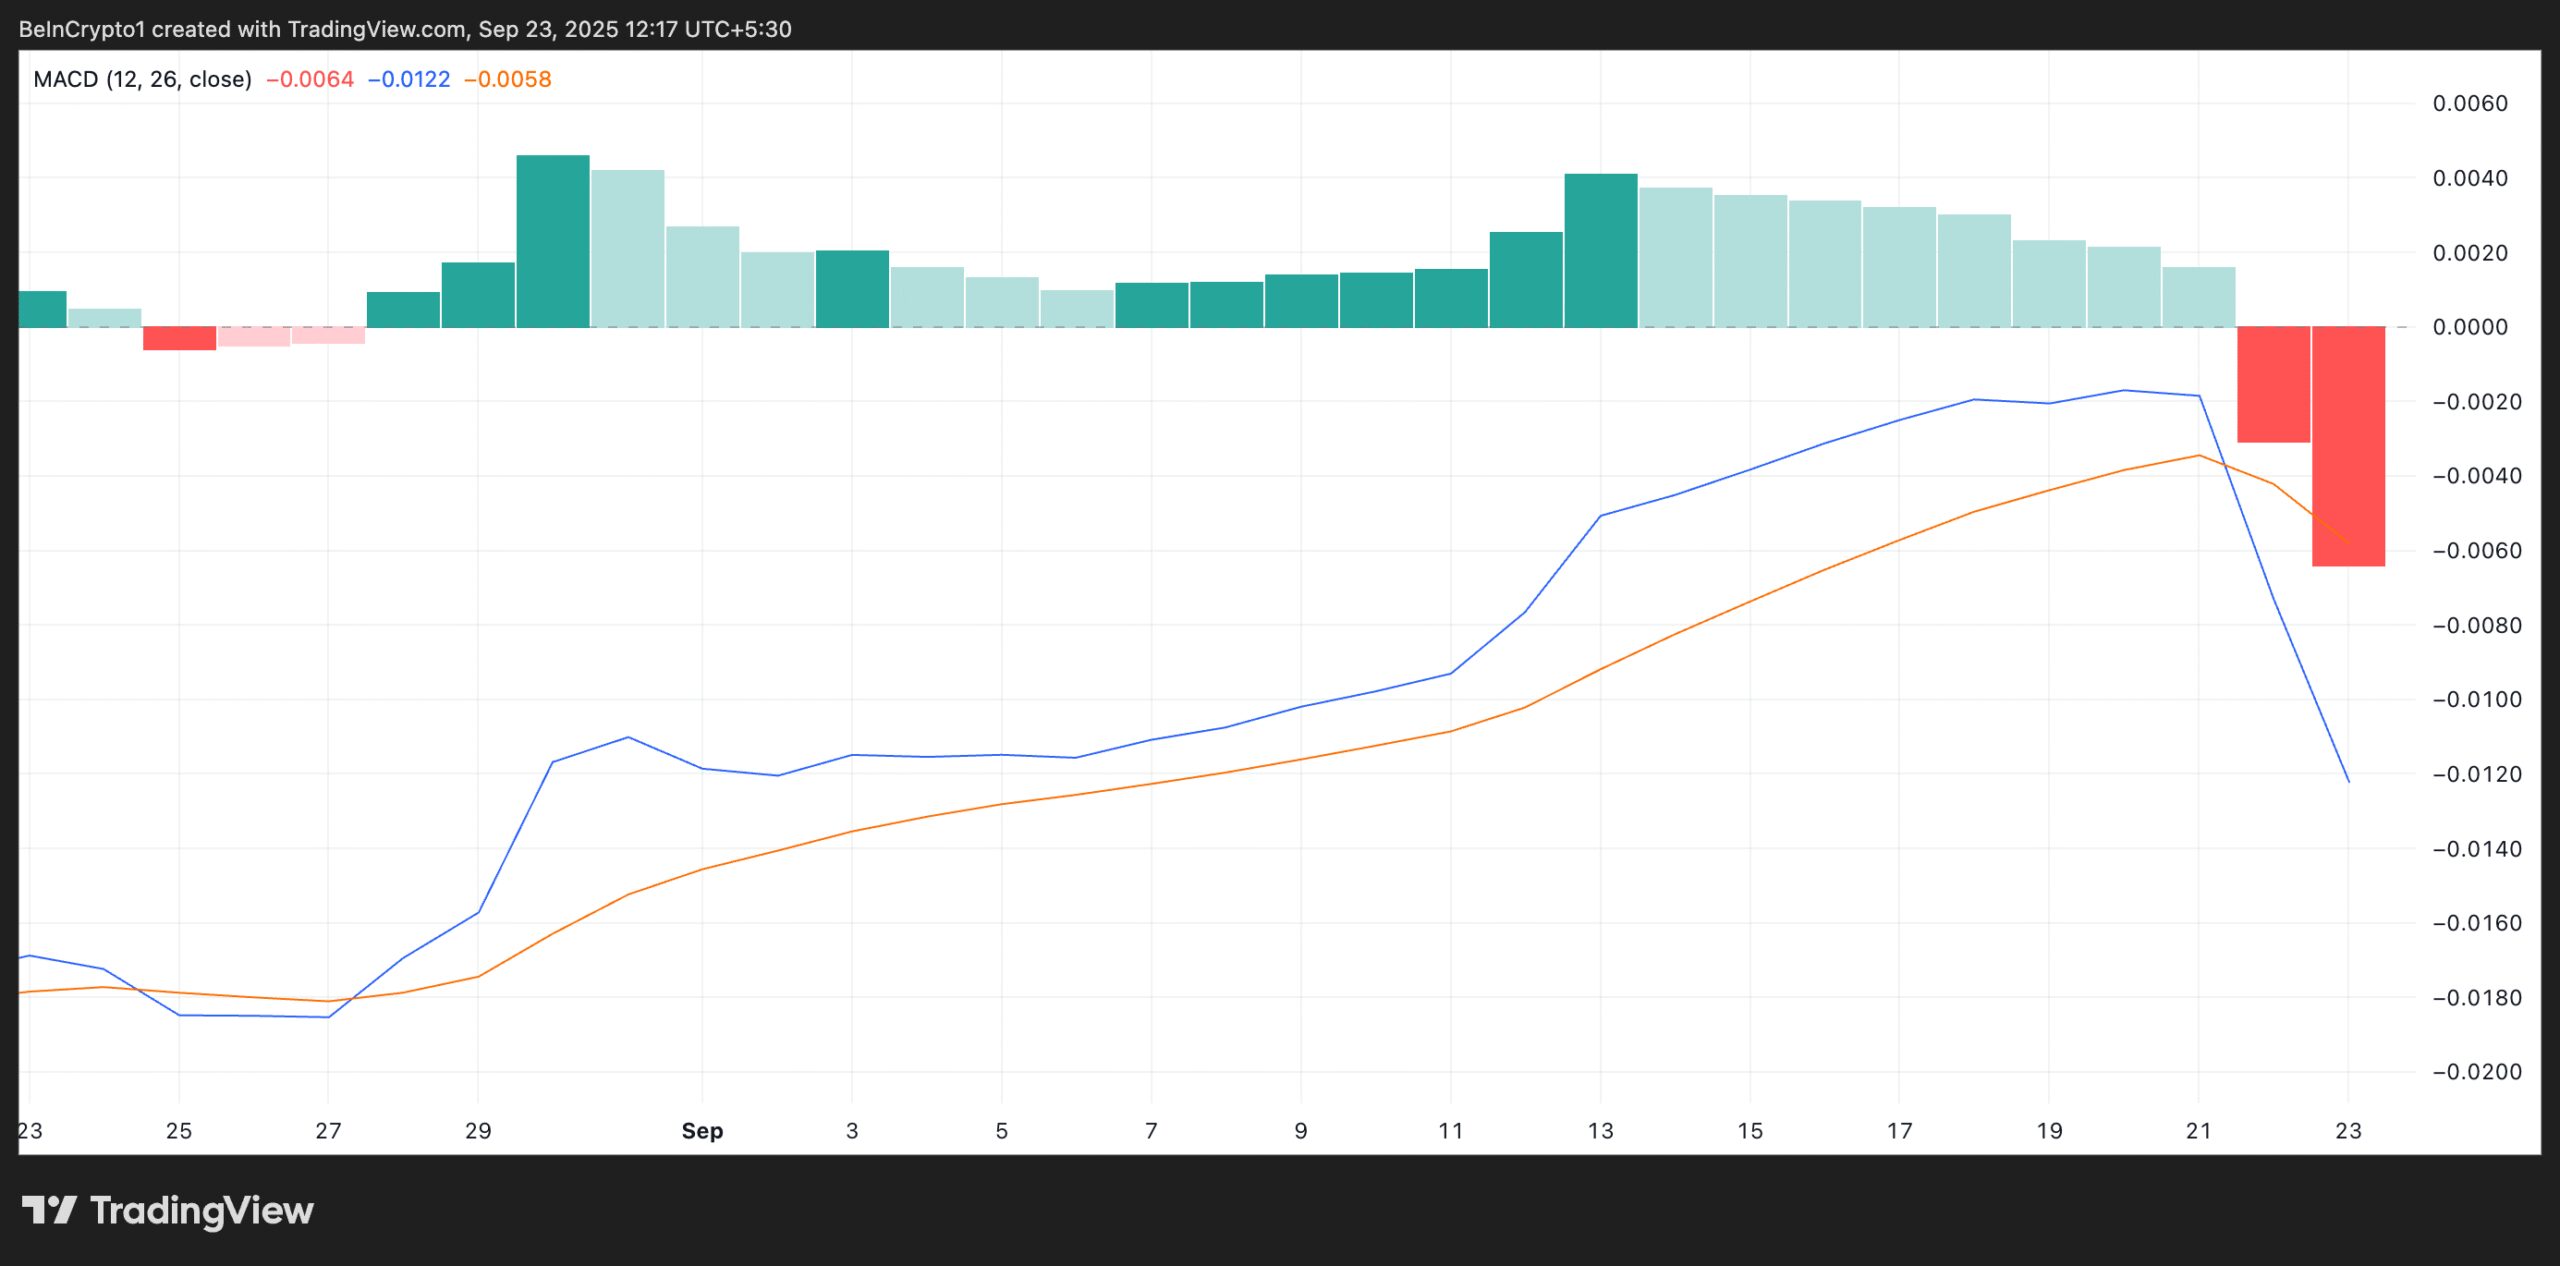Click the 13 date label on time axis
Screen dimensions: 2560x1266
click(x=1600, y=1131)
